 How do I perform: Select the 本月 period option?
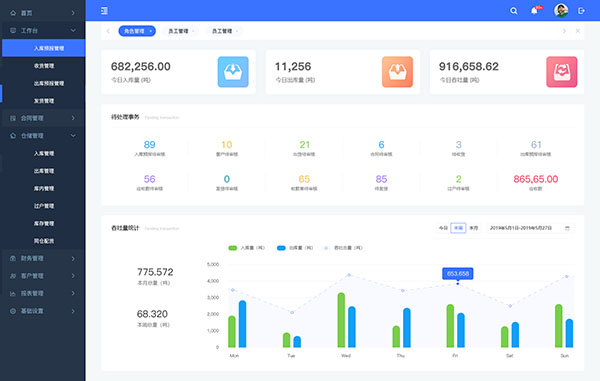pyautogui.click(x=474, y=228)
